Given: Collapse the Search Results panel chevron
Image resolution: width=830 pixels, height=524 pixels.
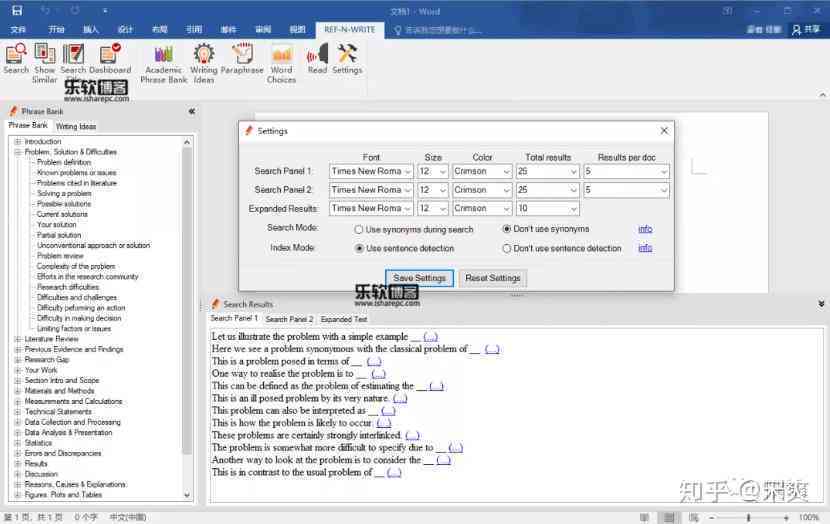Looking at the screenshot, I should (x=821, y=304).
